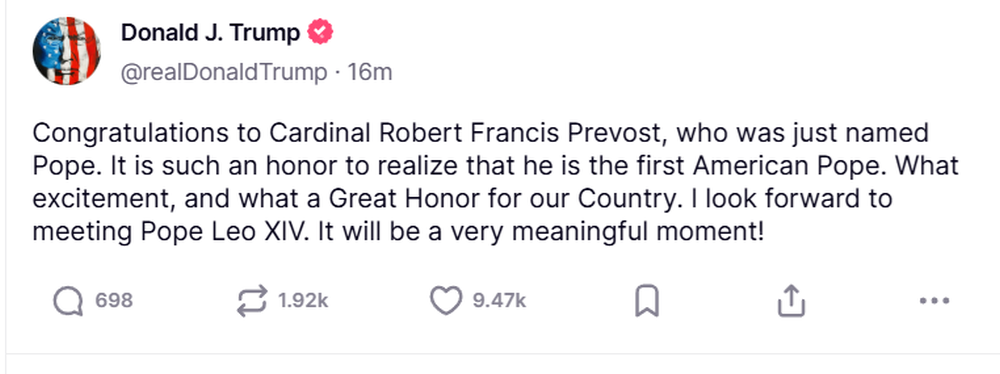This screenshot has height=374, width=1000.
Task: View the 698 replies count
Action: (114, 301)
